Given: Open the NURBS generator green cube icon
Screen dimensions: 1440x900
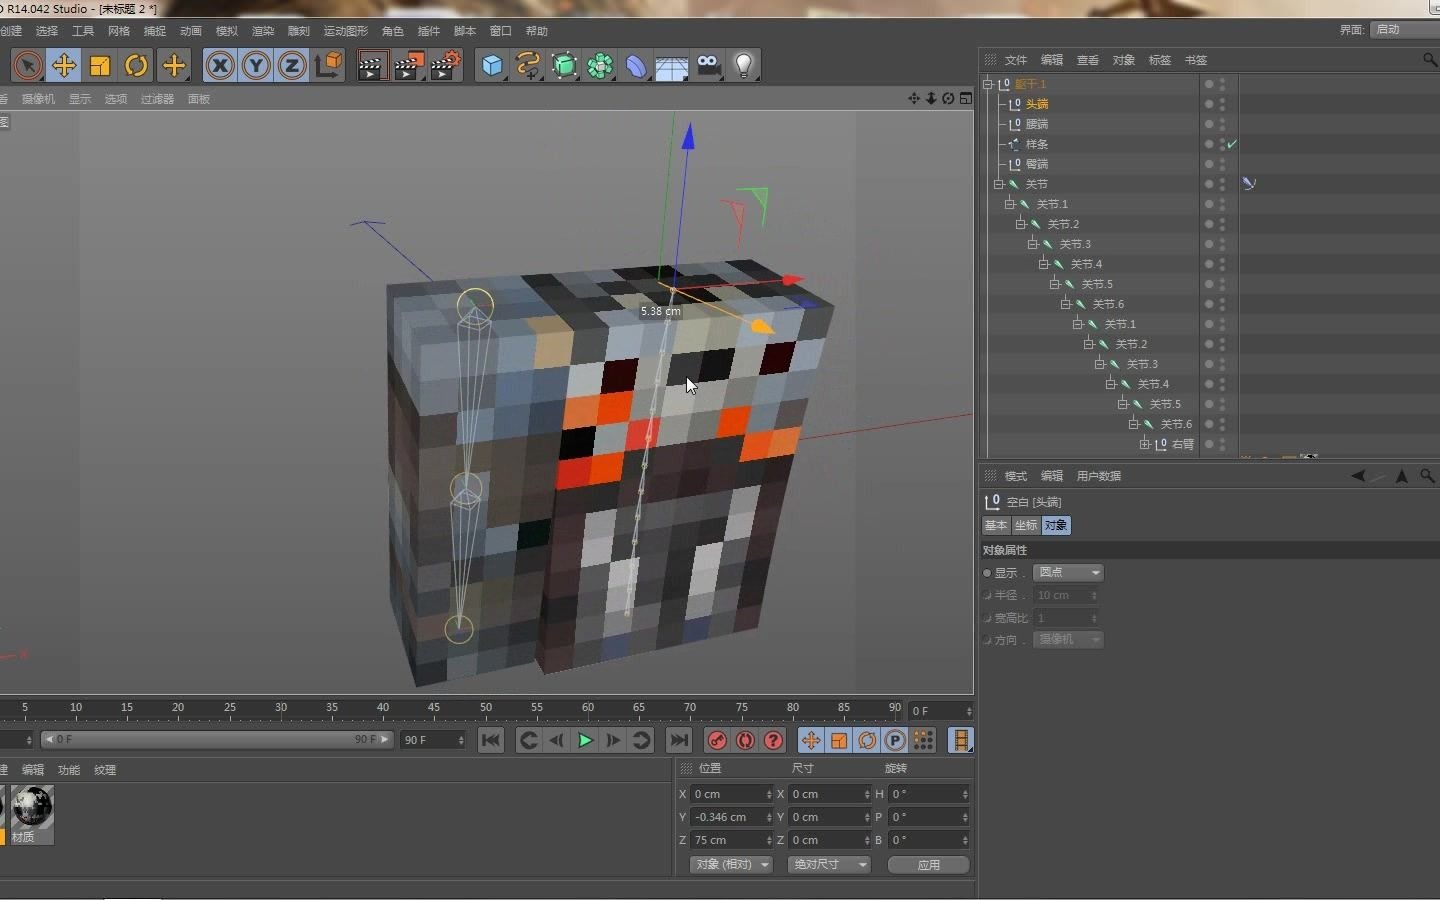Looking at the screenshot, I should point(564,66).
